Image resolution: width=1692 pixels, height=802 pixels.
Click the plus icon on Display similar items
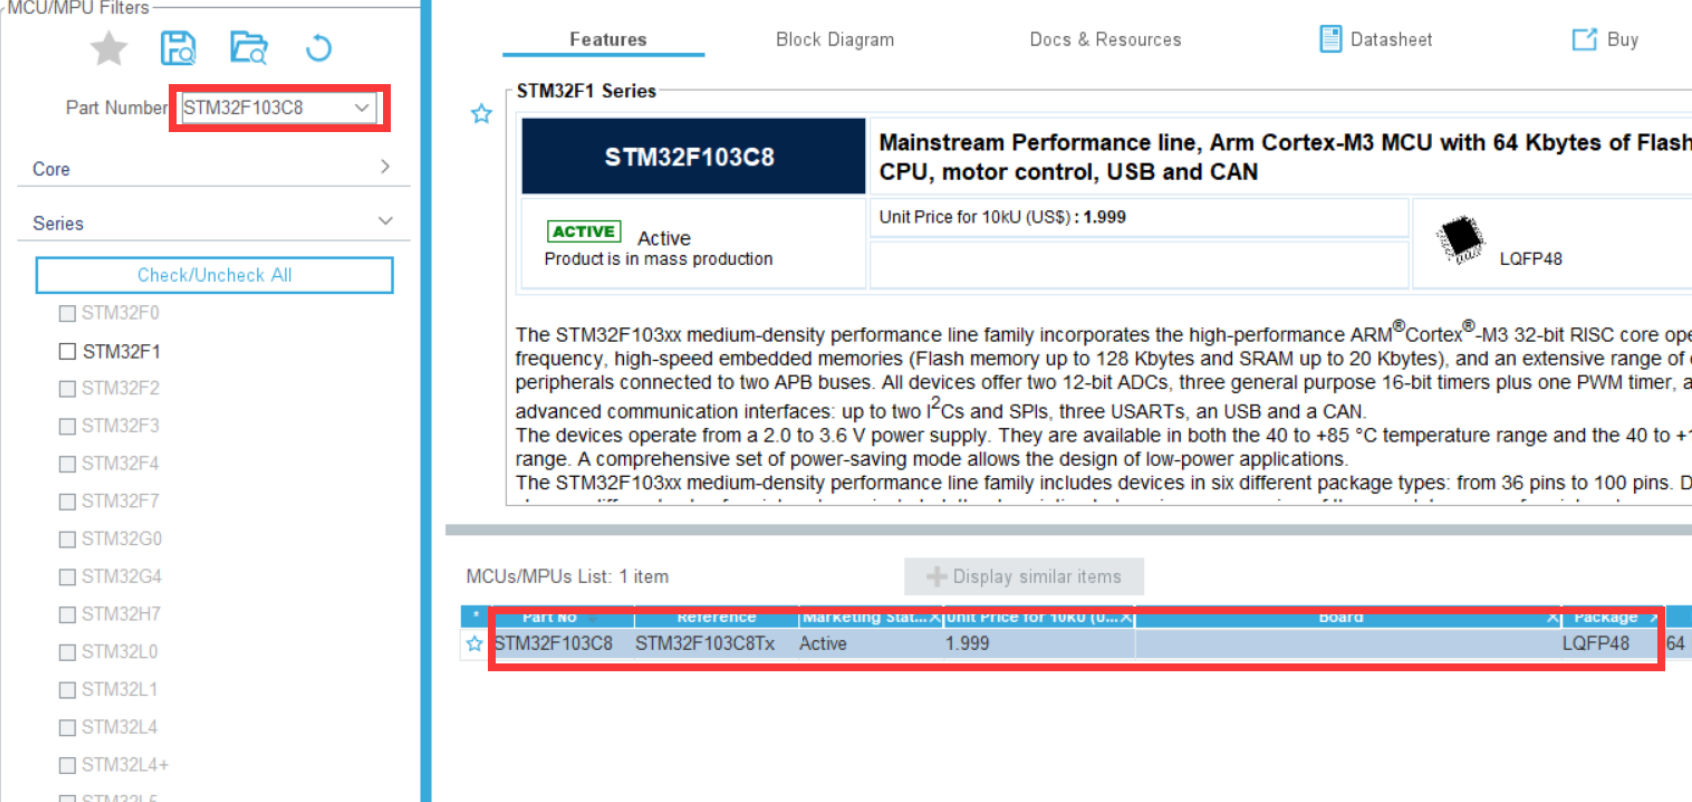point(936,576)
